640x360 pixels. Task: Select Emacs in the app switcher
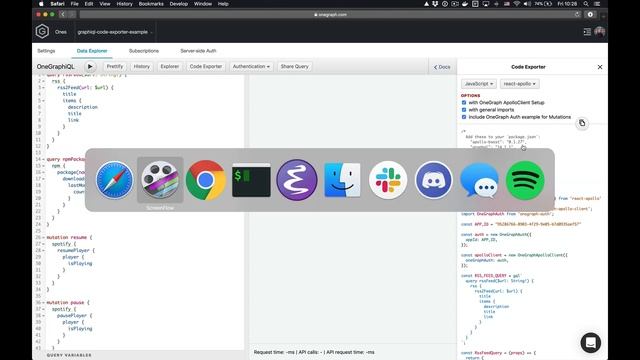coord(297,180)
